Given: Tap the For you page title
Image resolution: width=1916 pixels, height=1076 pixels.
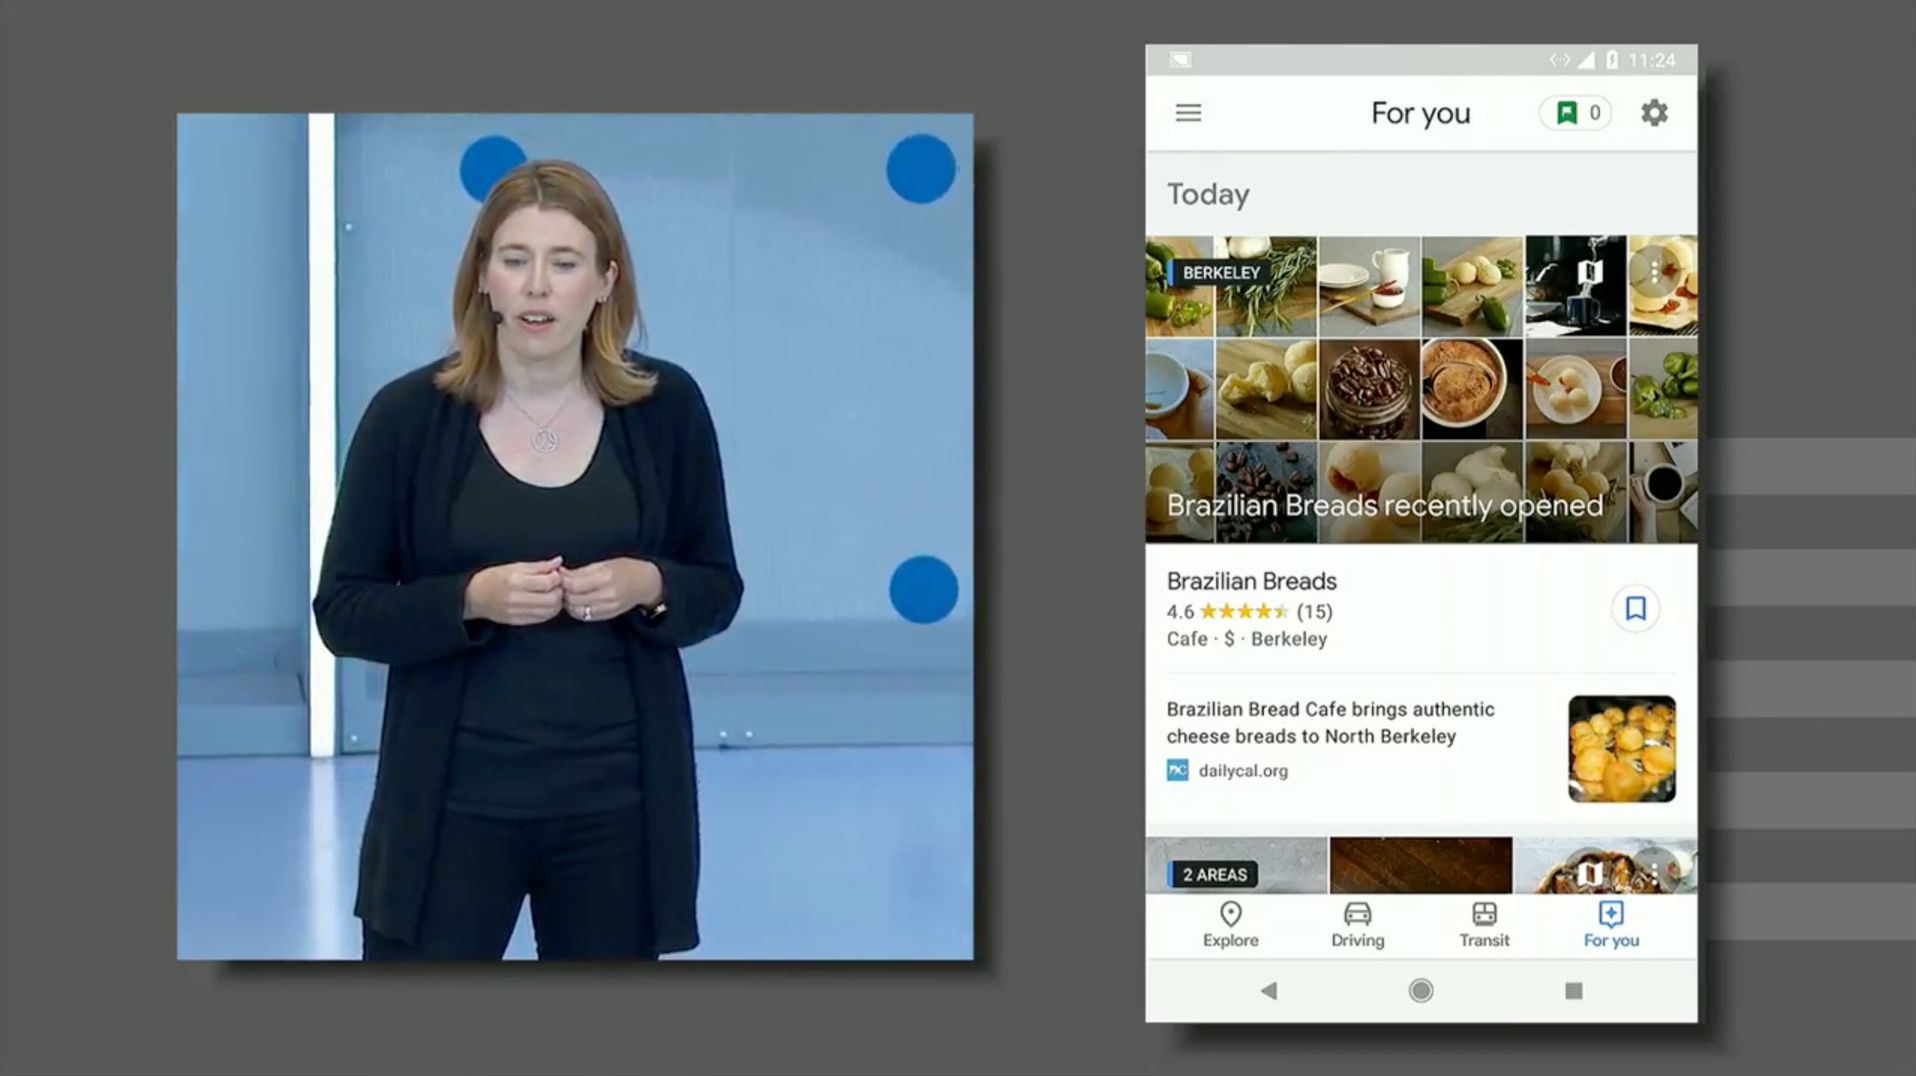Looking at the screenshot, I should tap(1421, 113).
